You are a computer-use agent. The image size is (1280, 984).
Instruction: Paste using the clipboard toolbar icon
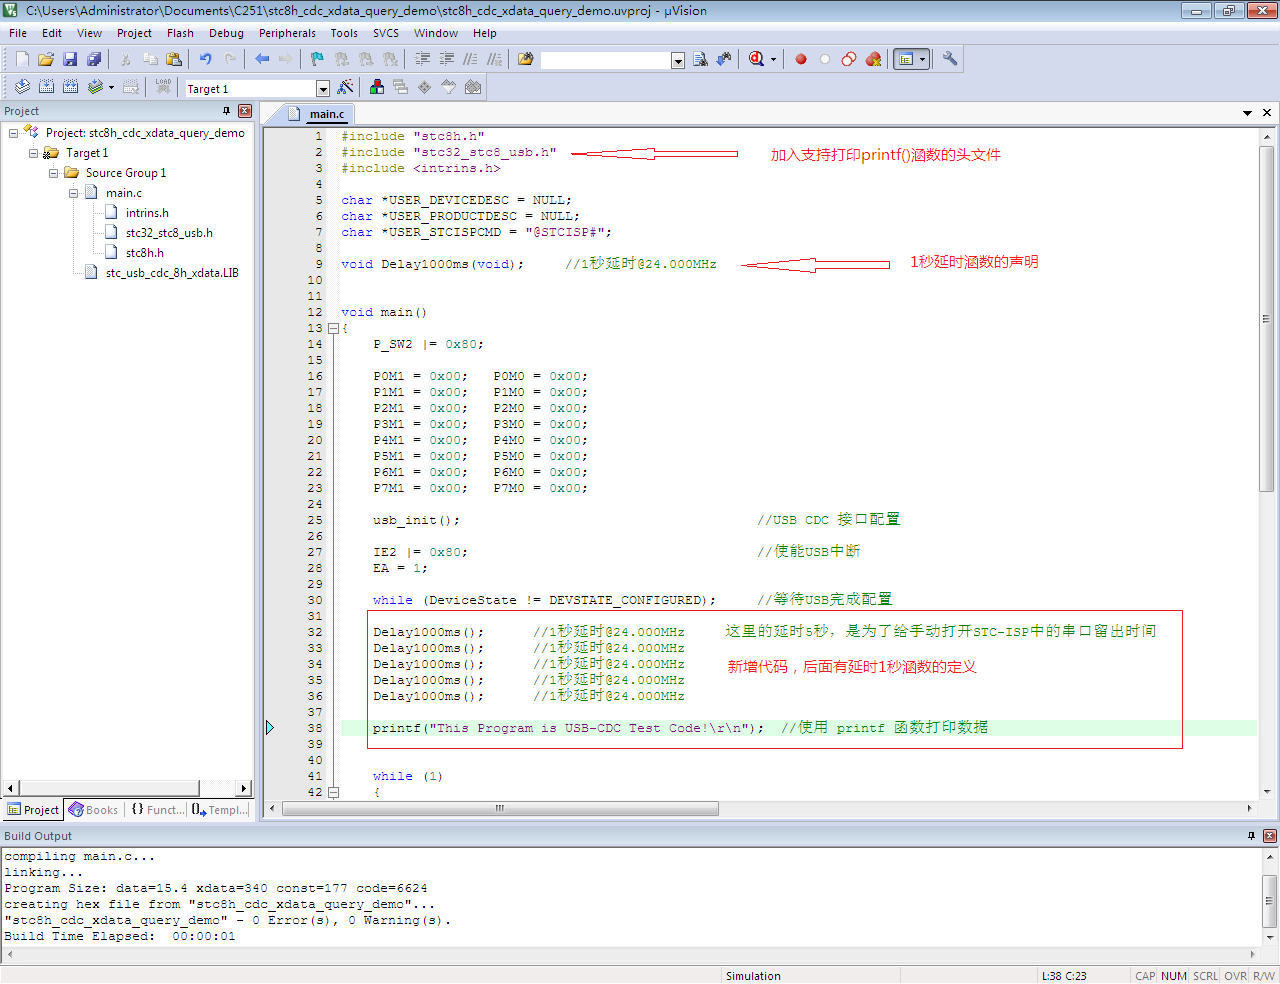click(x=174, y=59)
